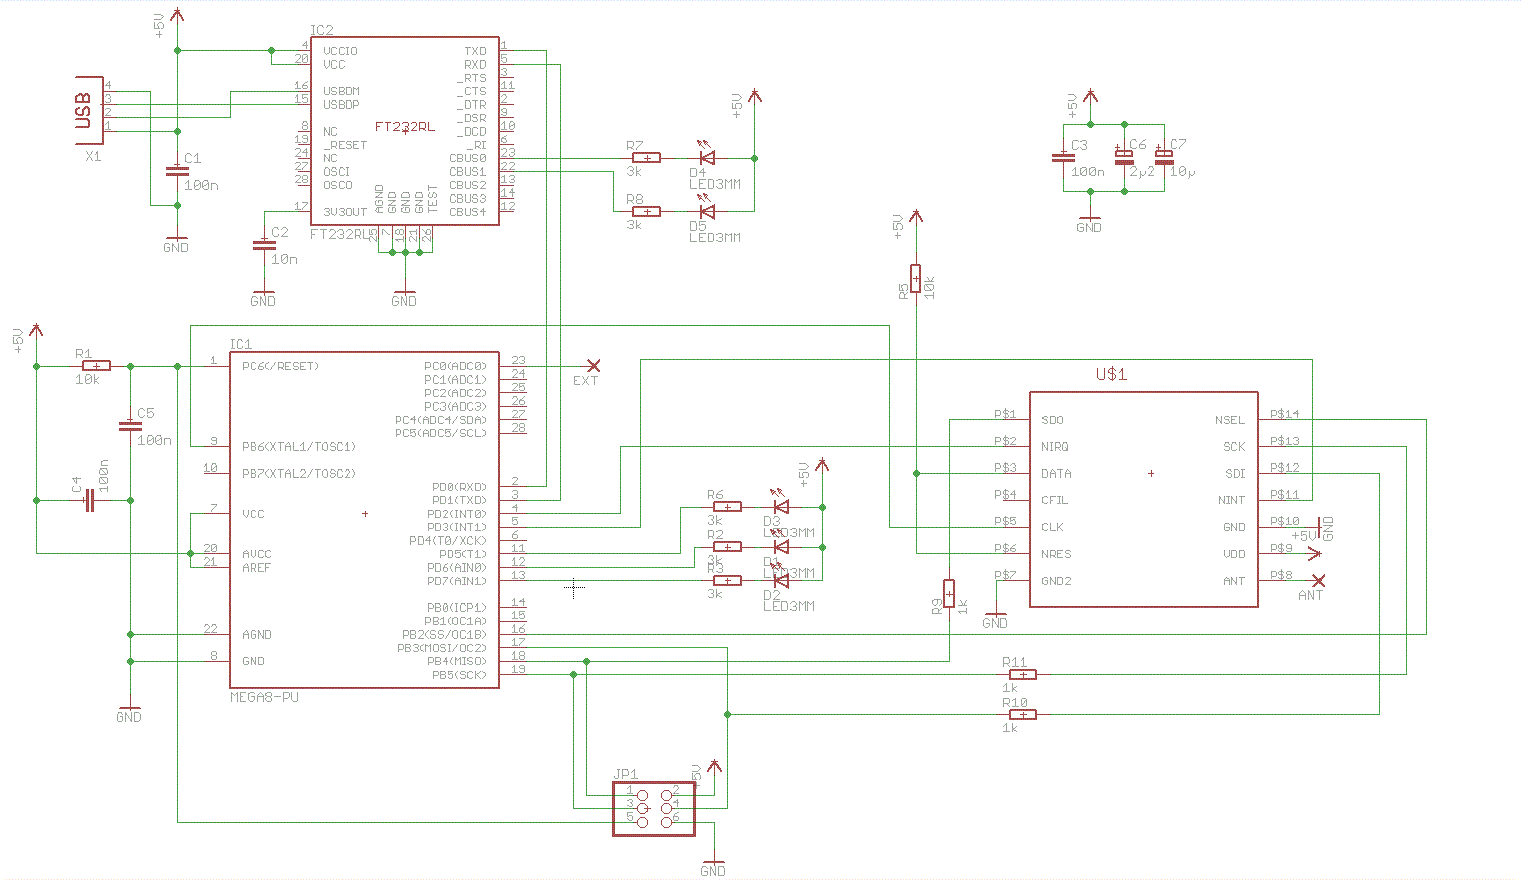Select resistor R3 symbol
The height and width of the screenshot is (880, 1522).
727,580
